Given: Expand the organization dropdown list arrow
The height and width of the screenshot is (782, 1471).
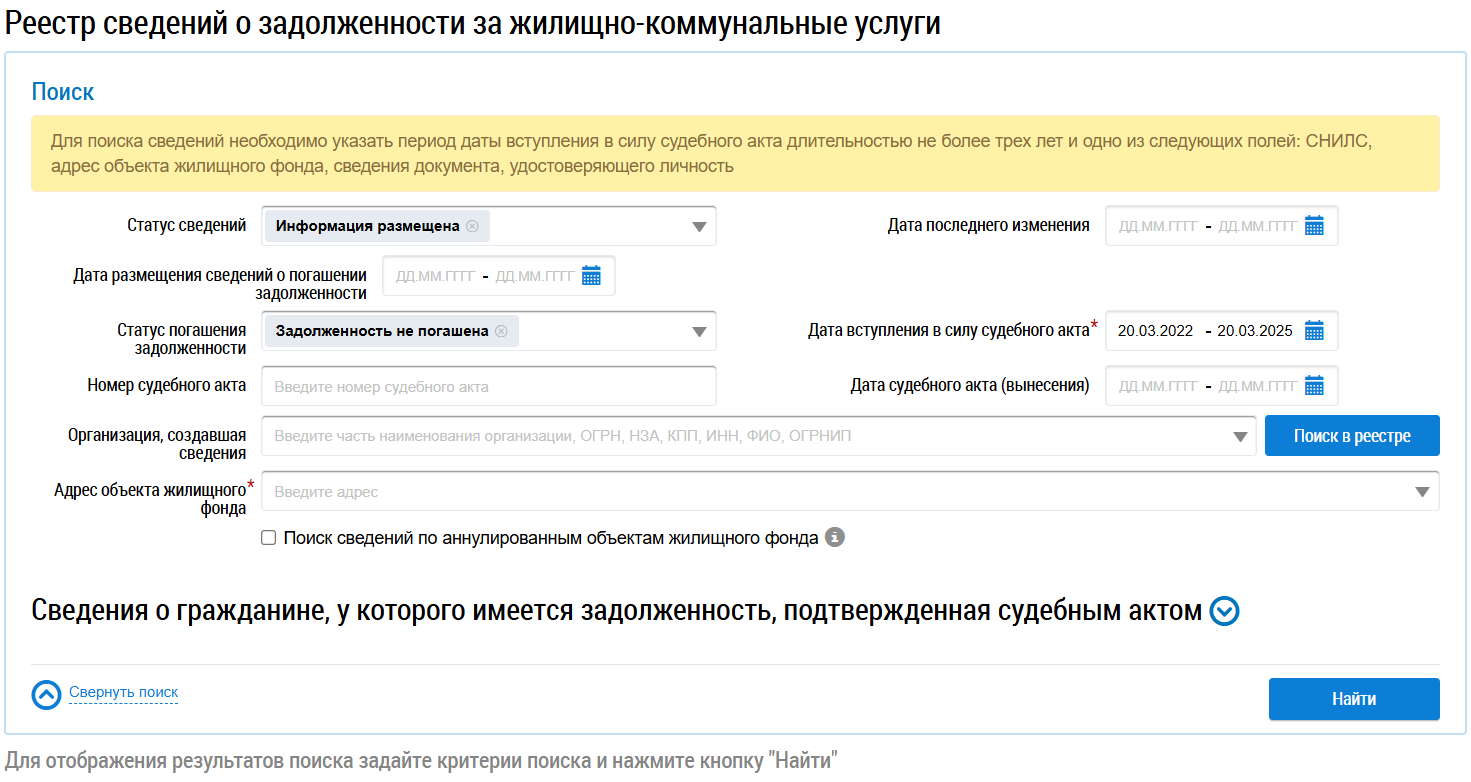Looking at the screenshot, I should point(1240,437).
